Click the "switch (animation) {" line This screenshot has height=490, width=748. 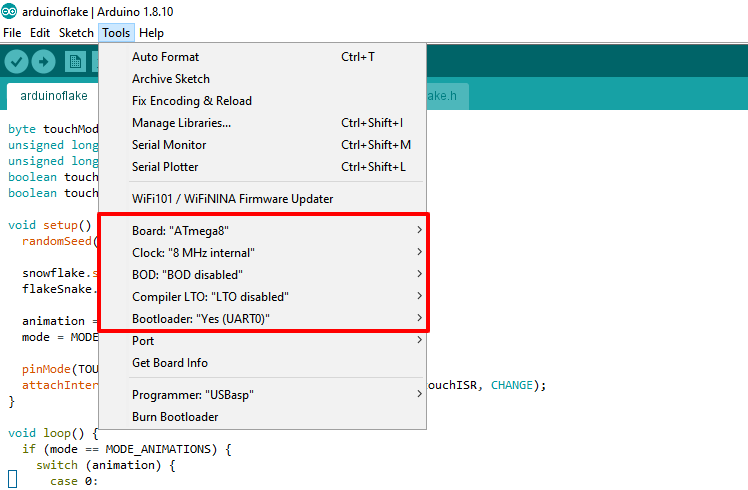pos(106,465)
